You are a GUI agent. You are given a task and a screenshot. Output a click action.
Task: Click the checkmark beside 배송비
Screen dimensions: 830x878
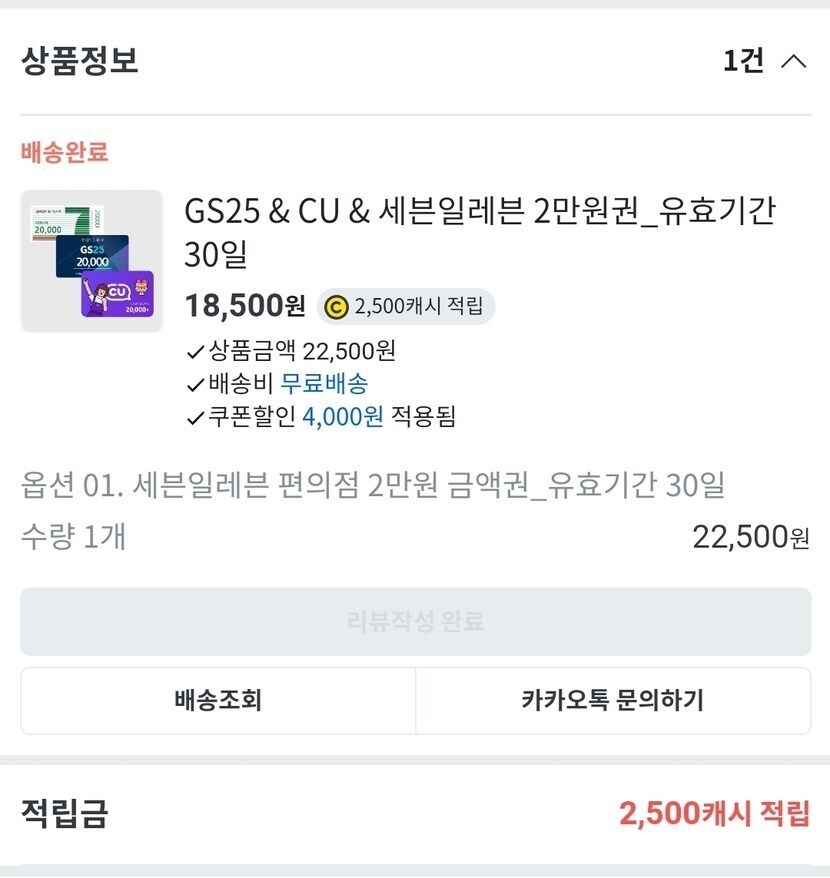[195, 384]
